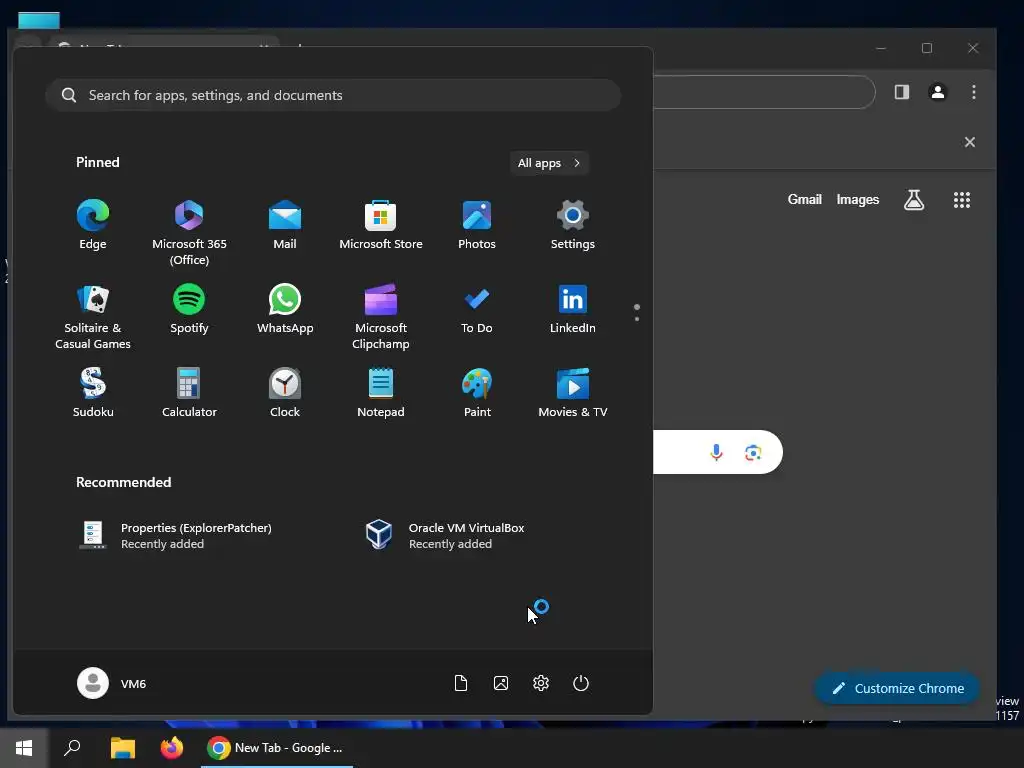
Task: Open Settings from the pinned grid
Action: [572, 225]
